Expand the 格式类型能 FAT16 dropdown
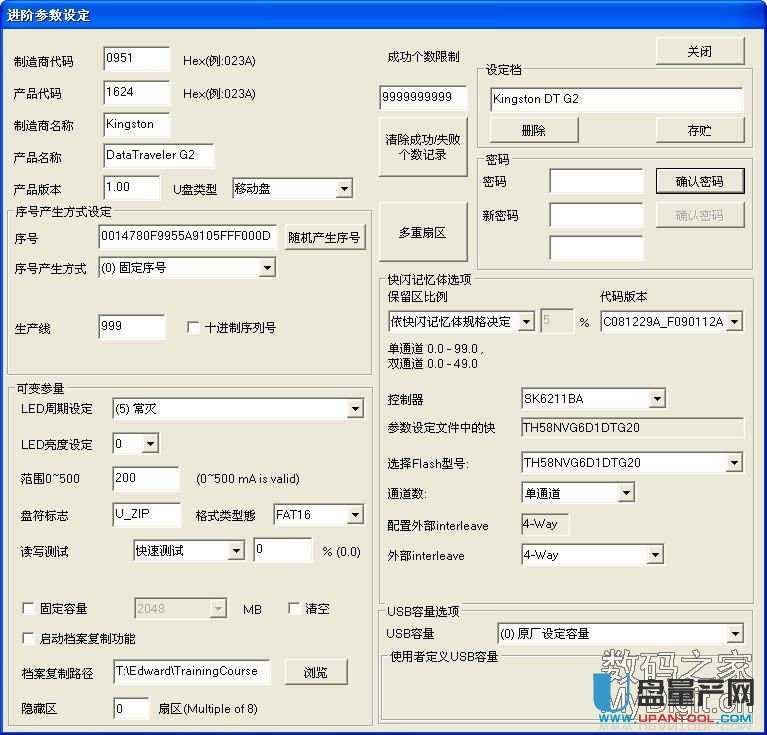The image size is (767, 735). pos(318,514)
